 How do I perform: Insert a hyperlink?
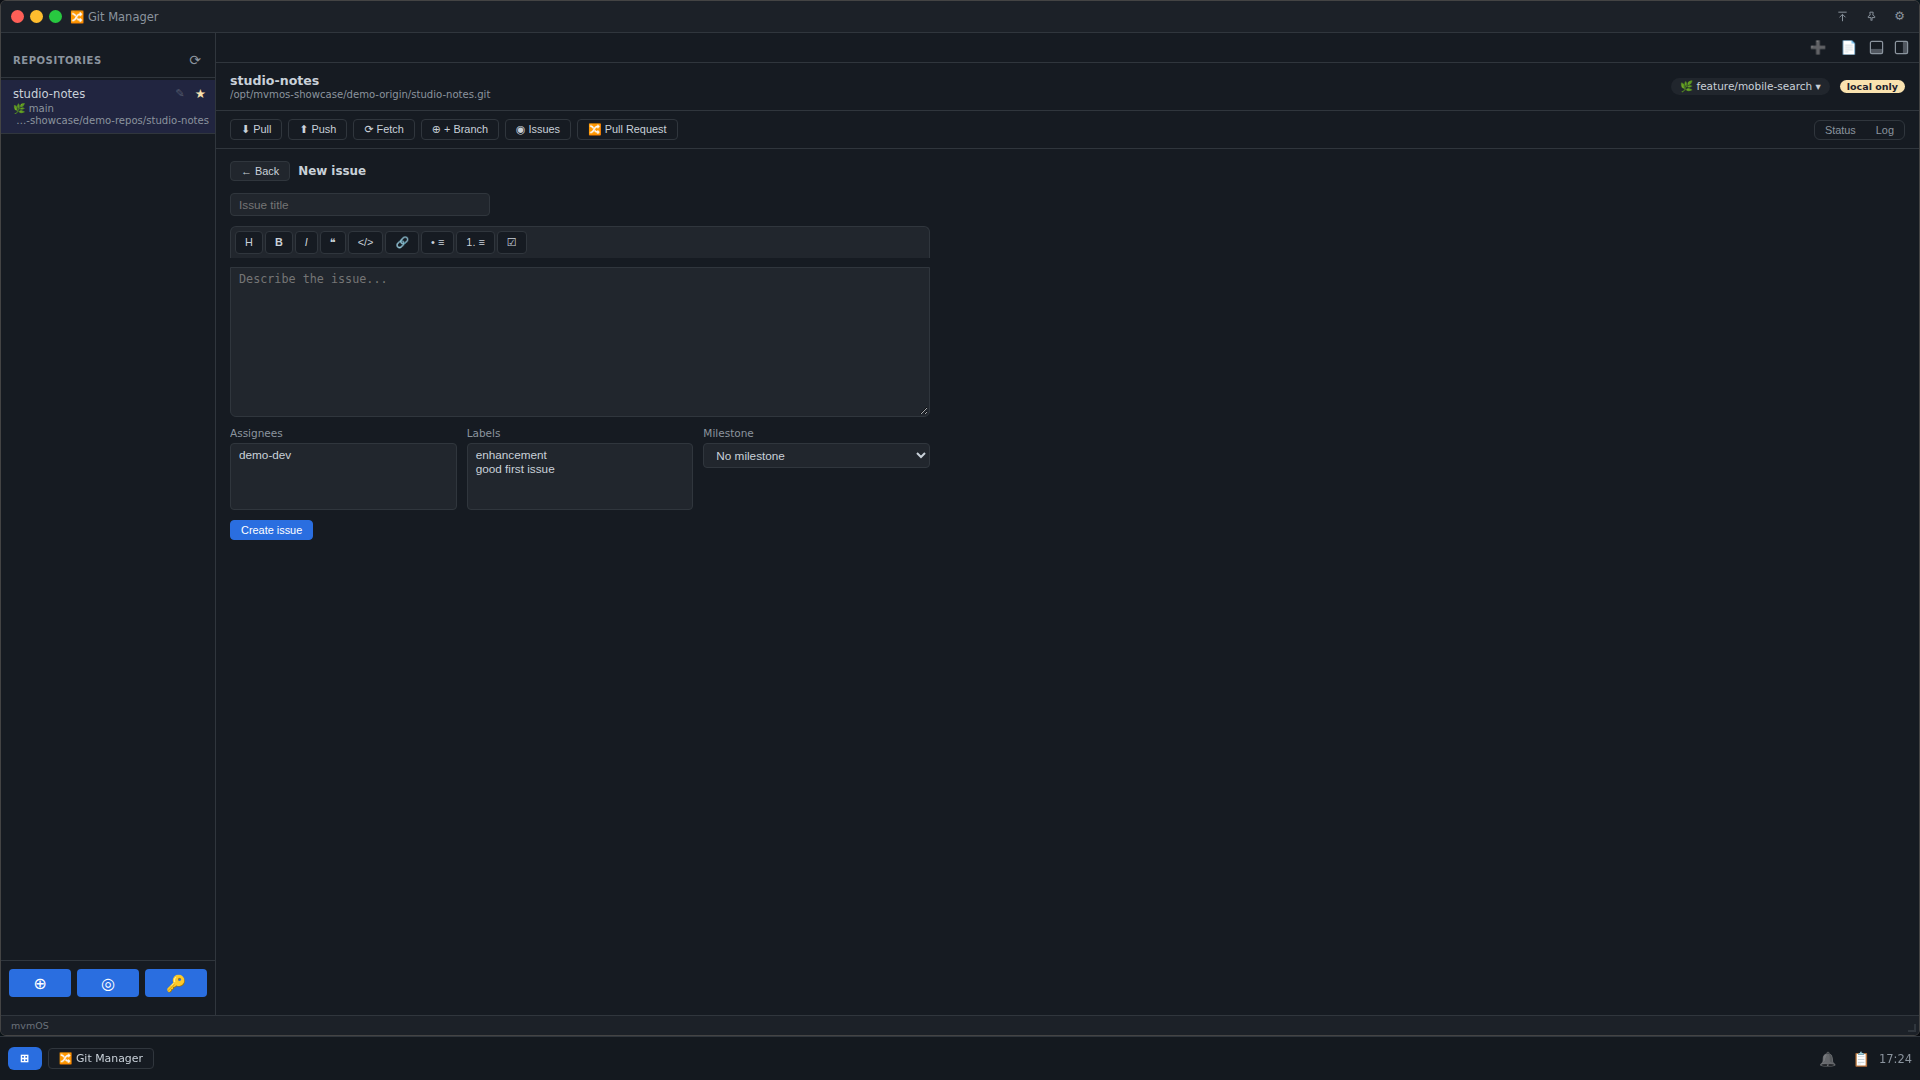(x=402, y=242)
